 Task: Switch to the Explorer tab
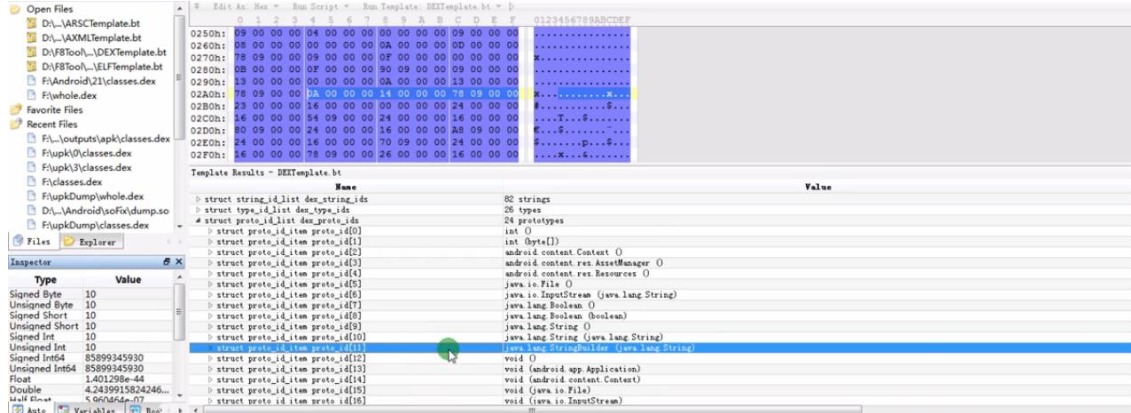(x=90, y=241)
